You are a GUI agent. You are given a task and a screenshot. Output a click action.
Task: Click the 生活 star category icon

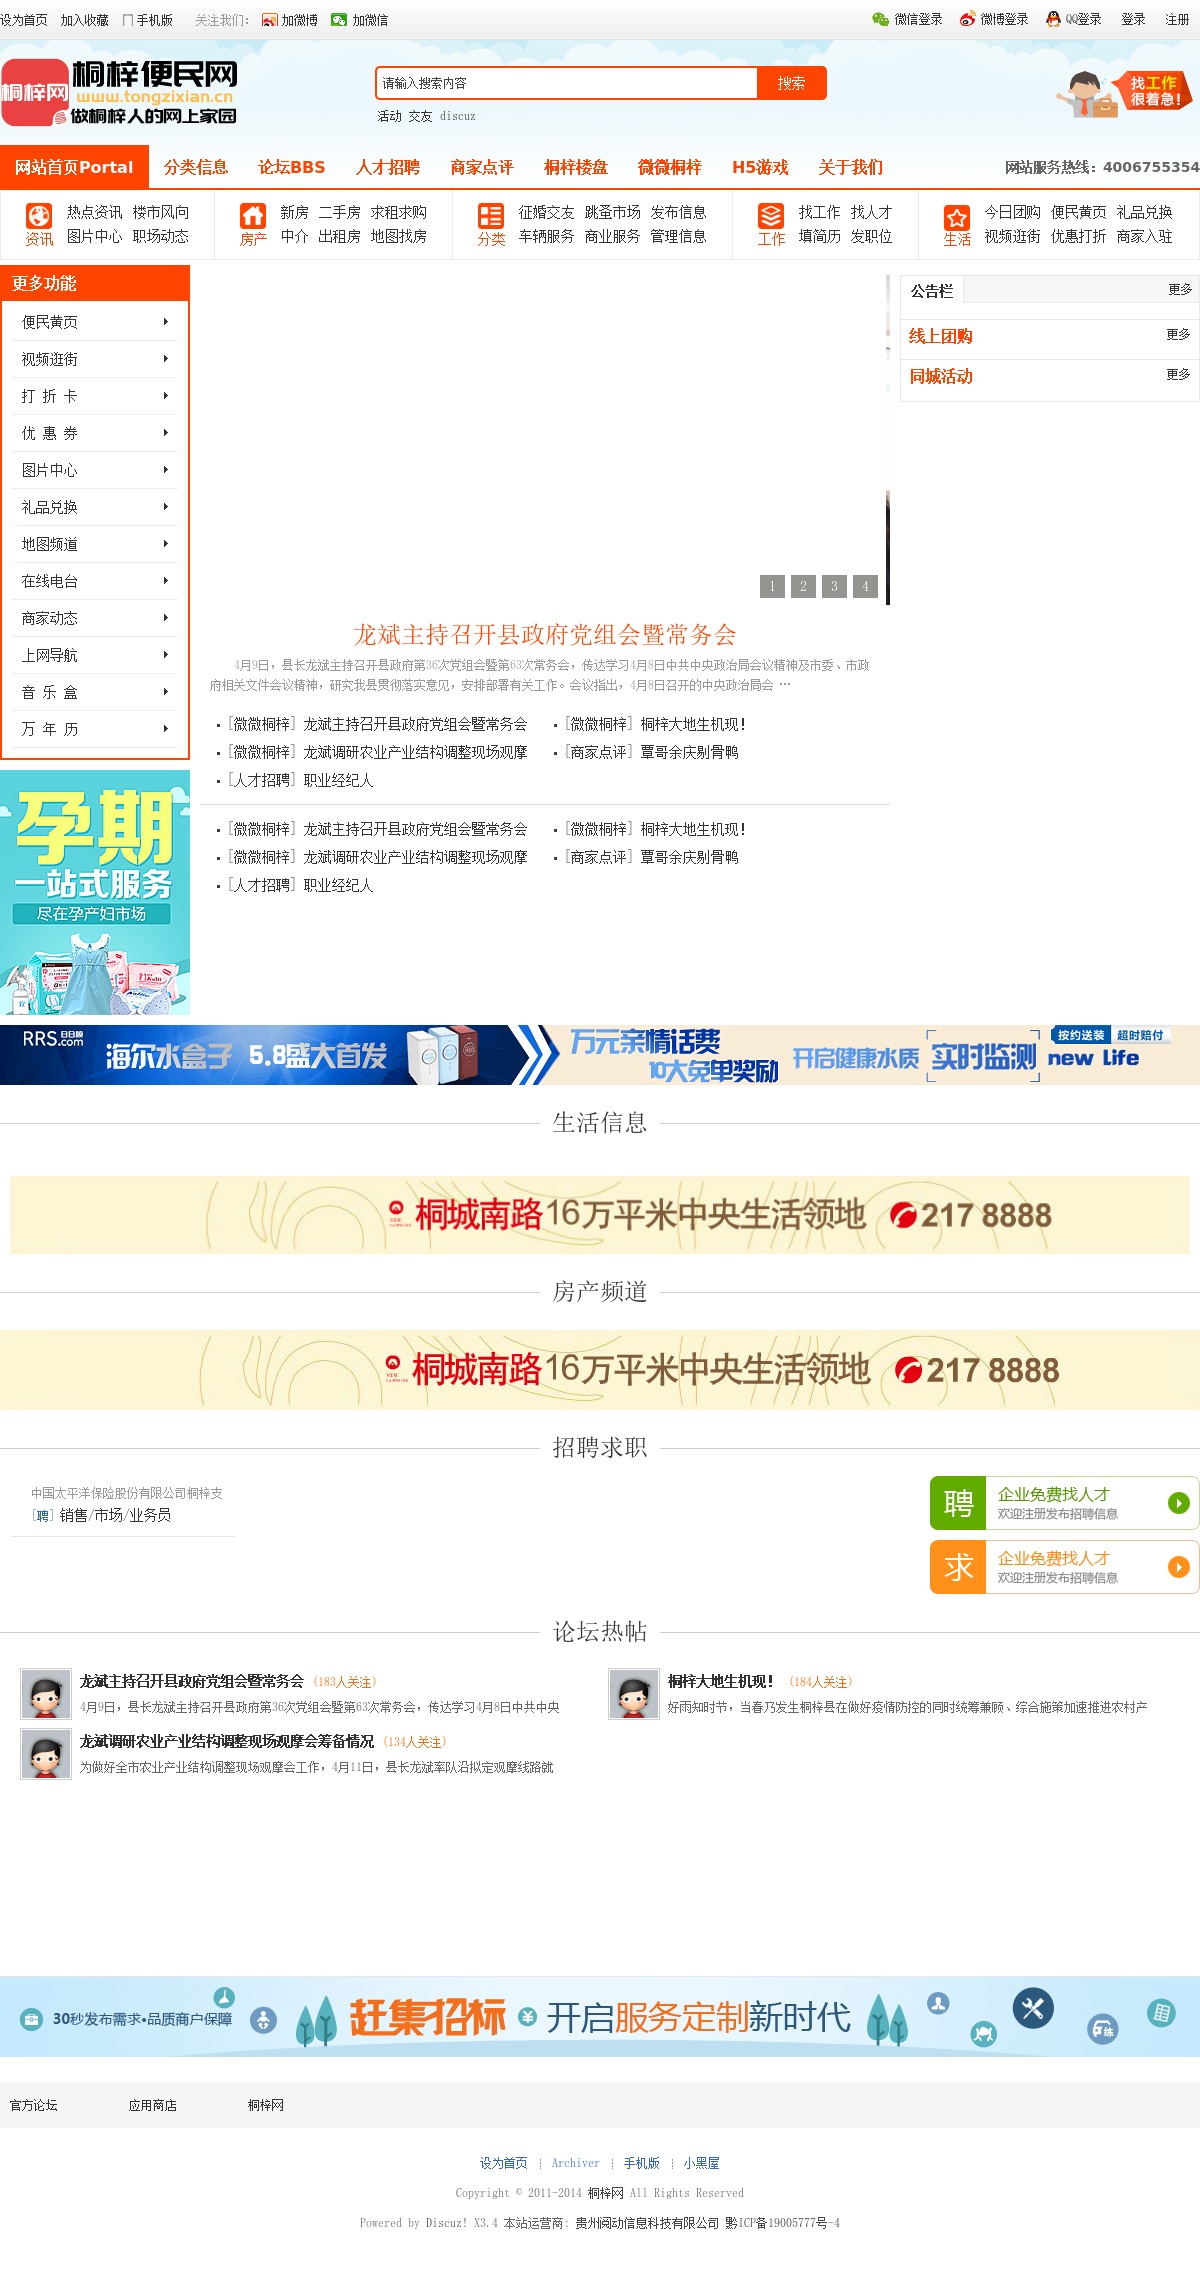957,217
